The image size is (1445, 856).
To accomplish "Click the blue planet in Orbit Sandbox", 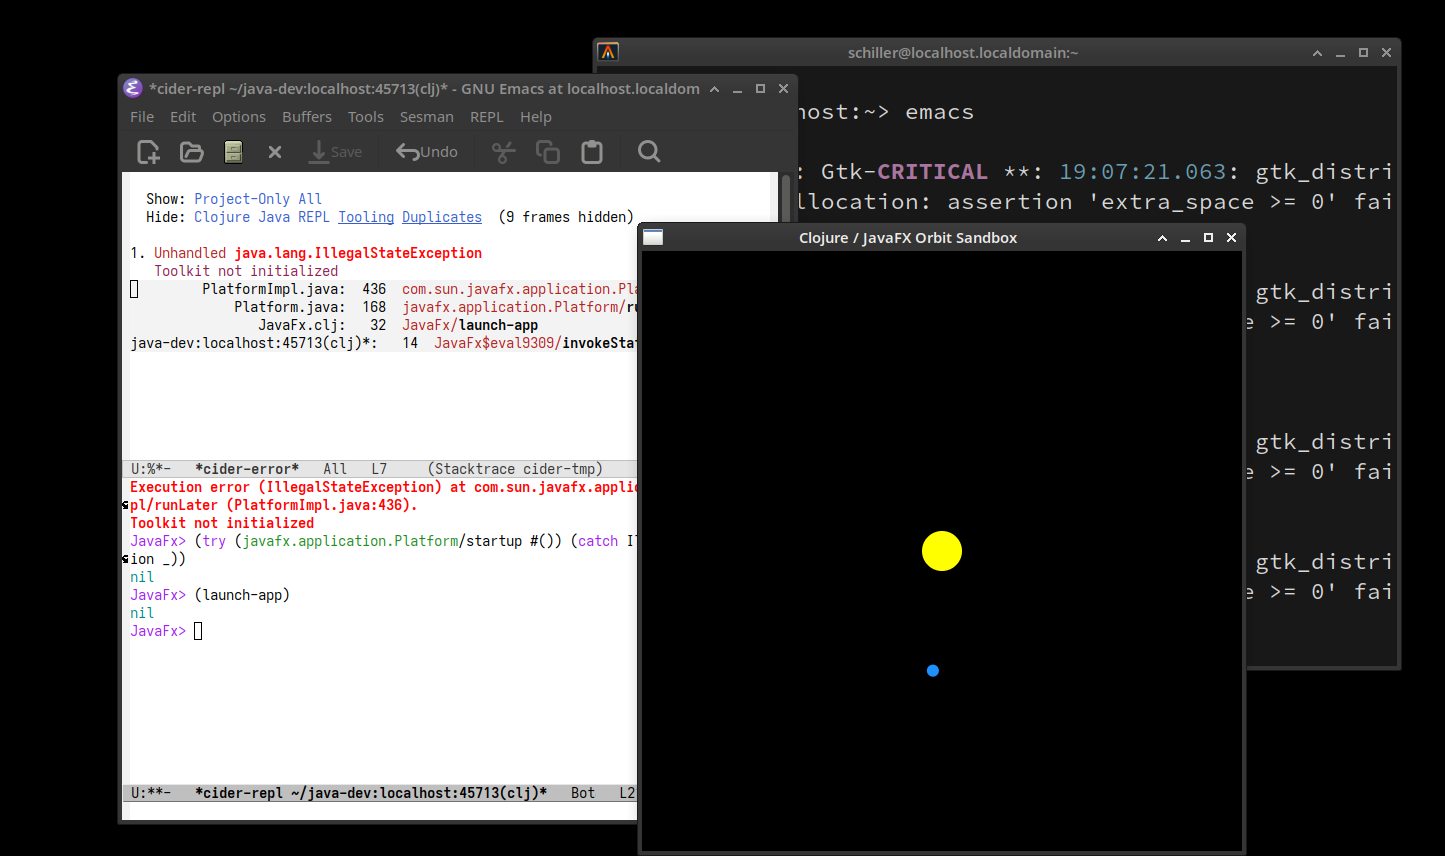I will click(933, 671).
